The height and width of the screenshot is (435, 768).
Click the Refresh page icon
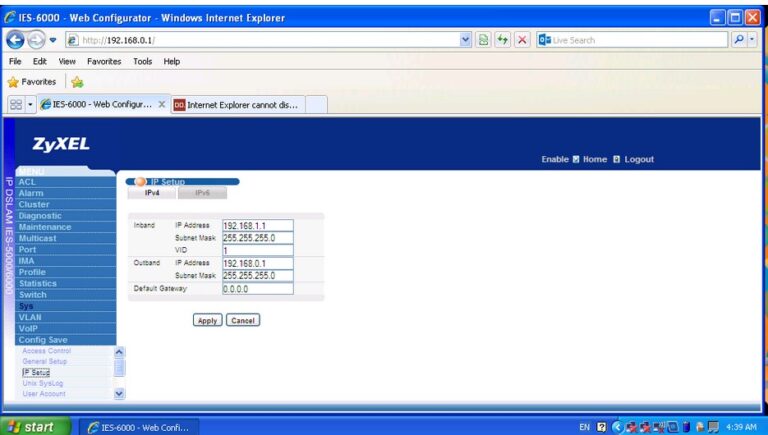pos(503,40)
